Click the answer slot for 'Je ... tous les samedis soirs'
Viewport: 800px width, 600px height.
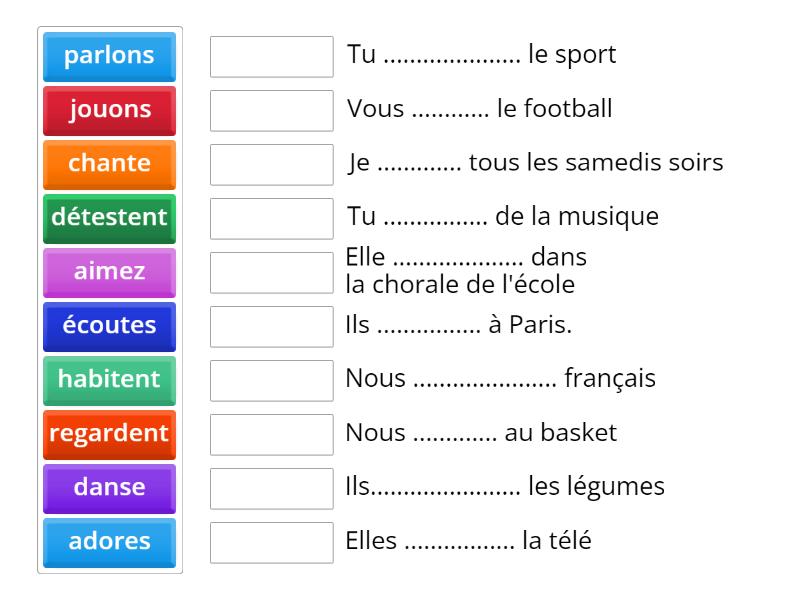pos(271,165)
